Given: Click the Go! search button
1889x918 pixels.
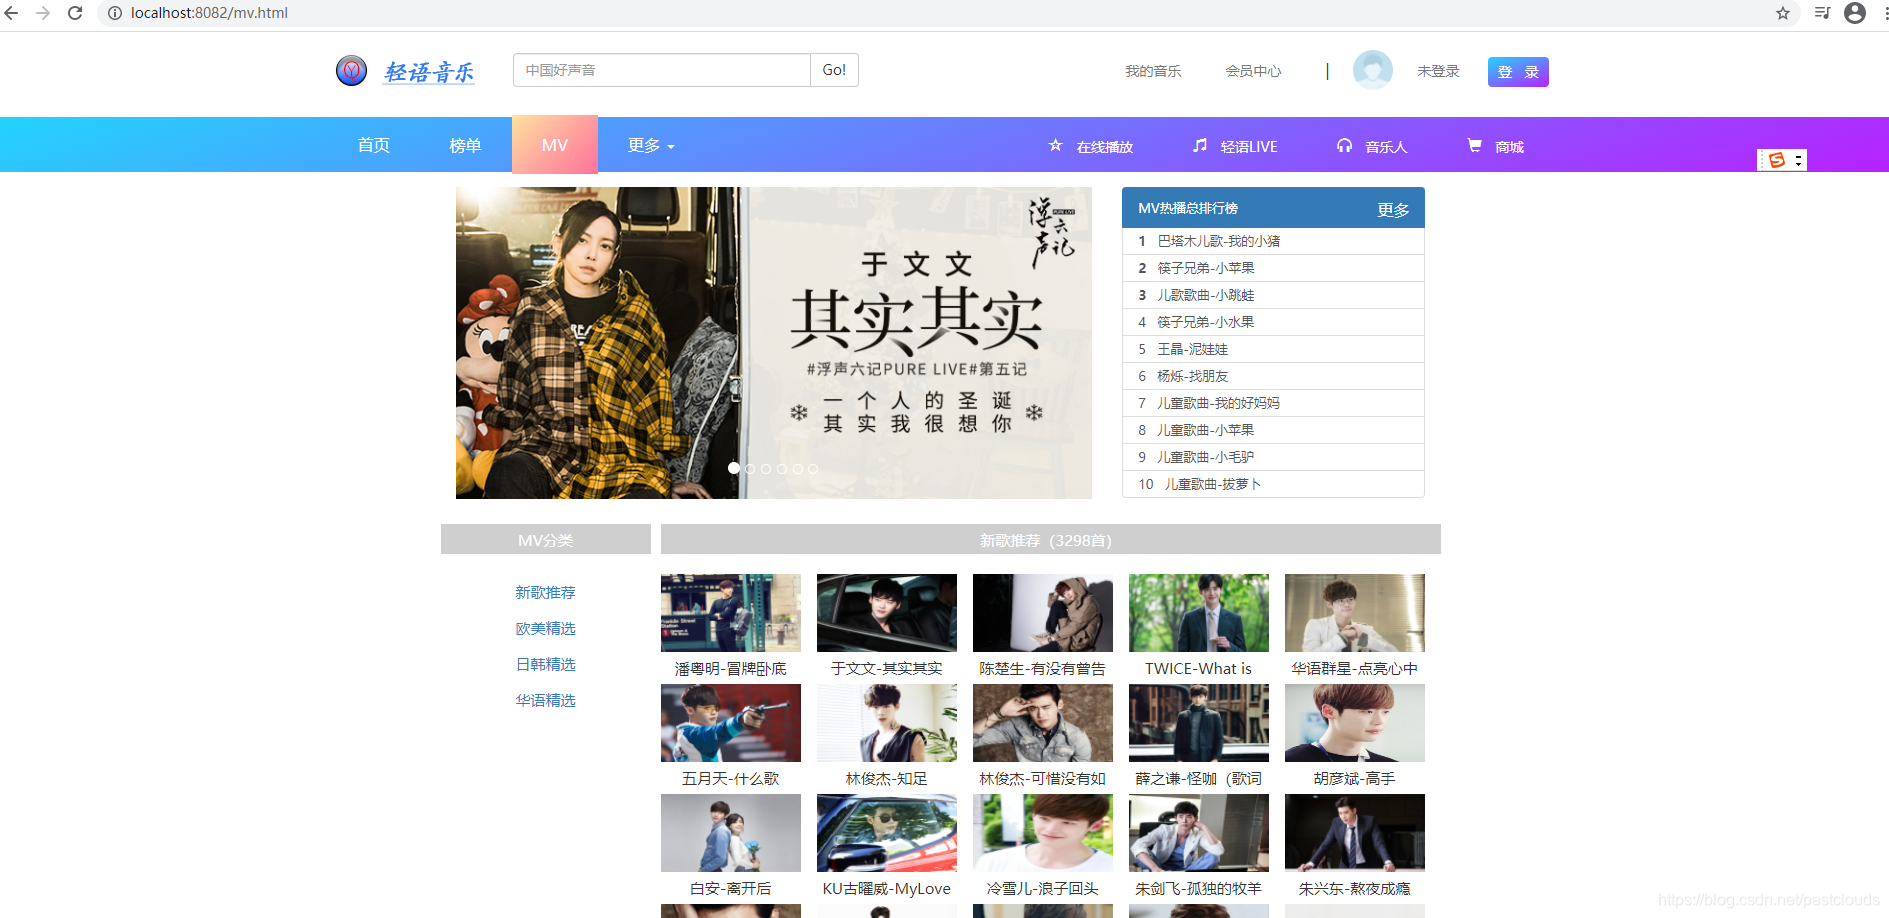Looking at the screenshot, I should (834, 70).
